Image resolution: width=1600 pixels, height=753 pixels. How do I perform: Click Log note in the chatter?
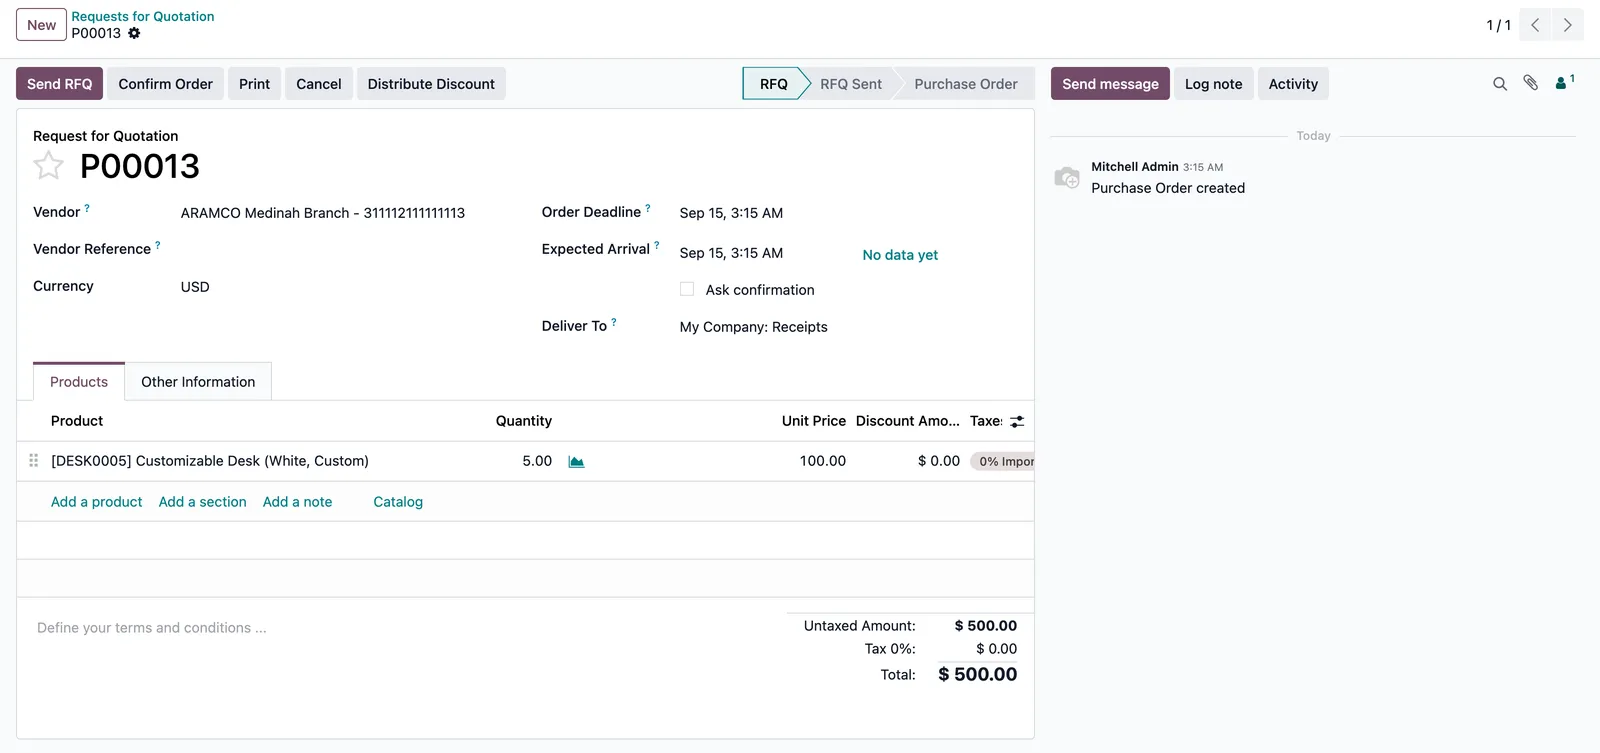pos(1214,84)
